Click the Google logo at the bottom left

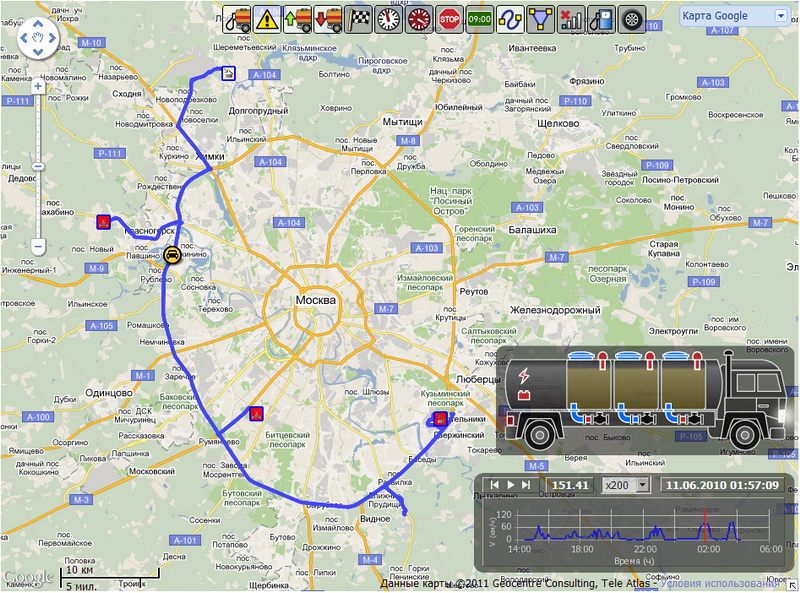[x=28, y=577]
